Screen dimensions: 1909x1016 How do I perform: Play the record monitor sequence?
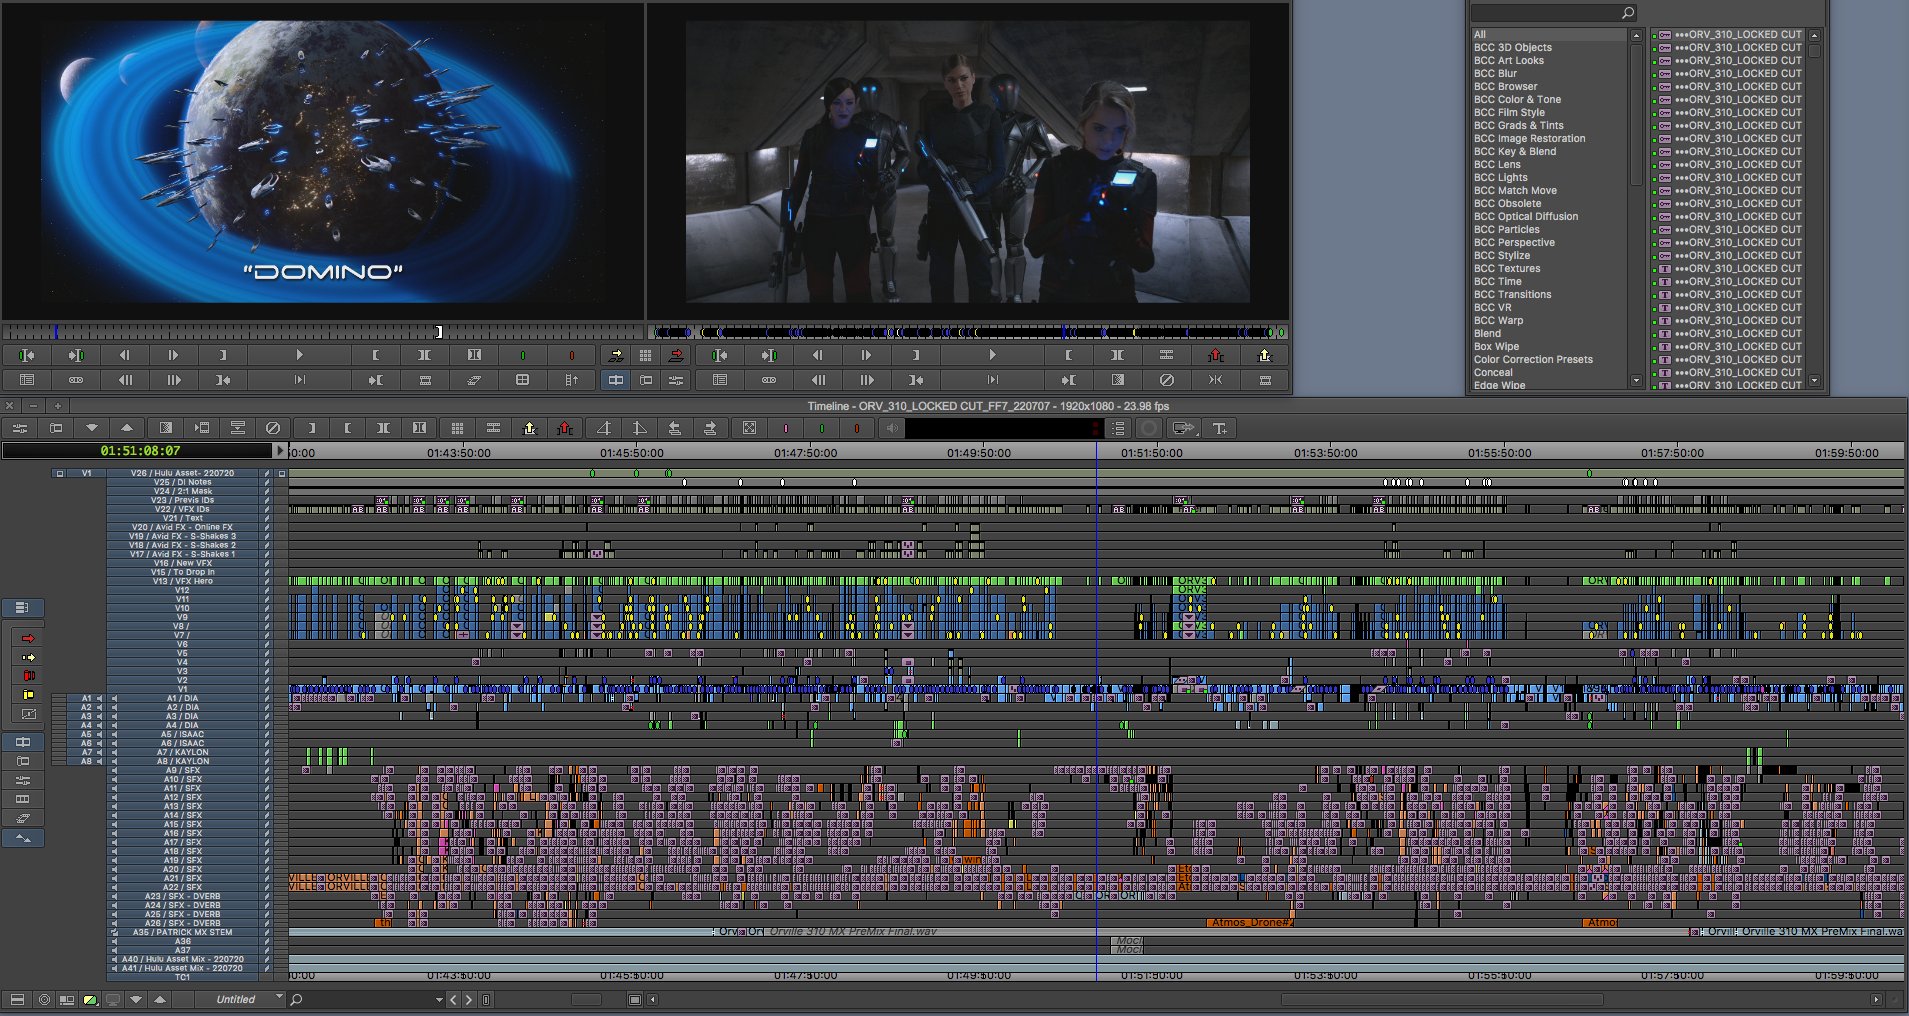(x=992, y=355)
